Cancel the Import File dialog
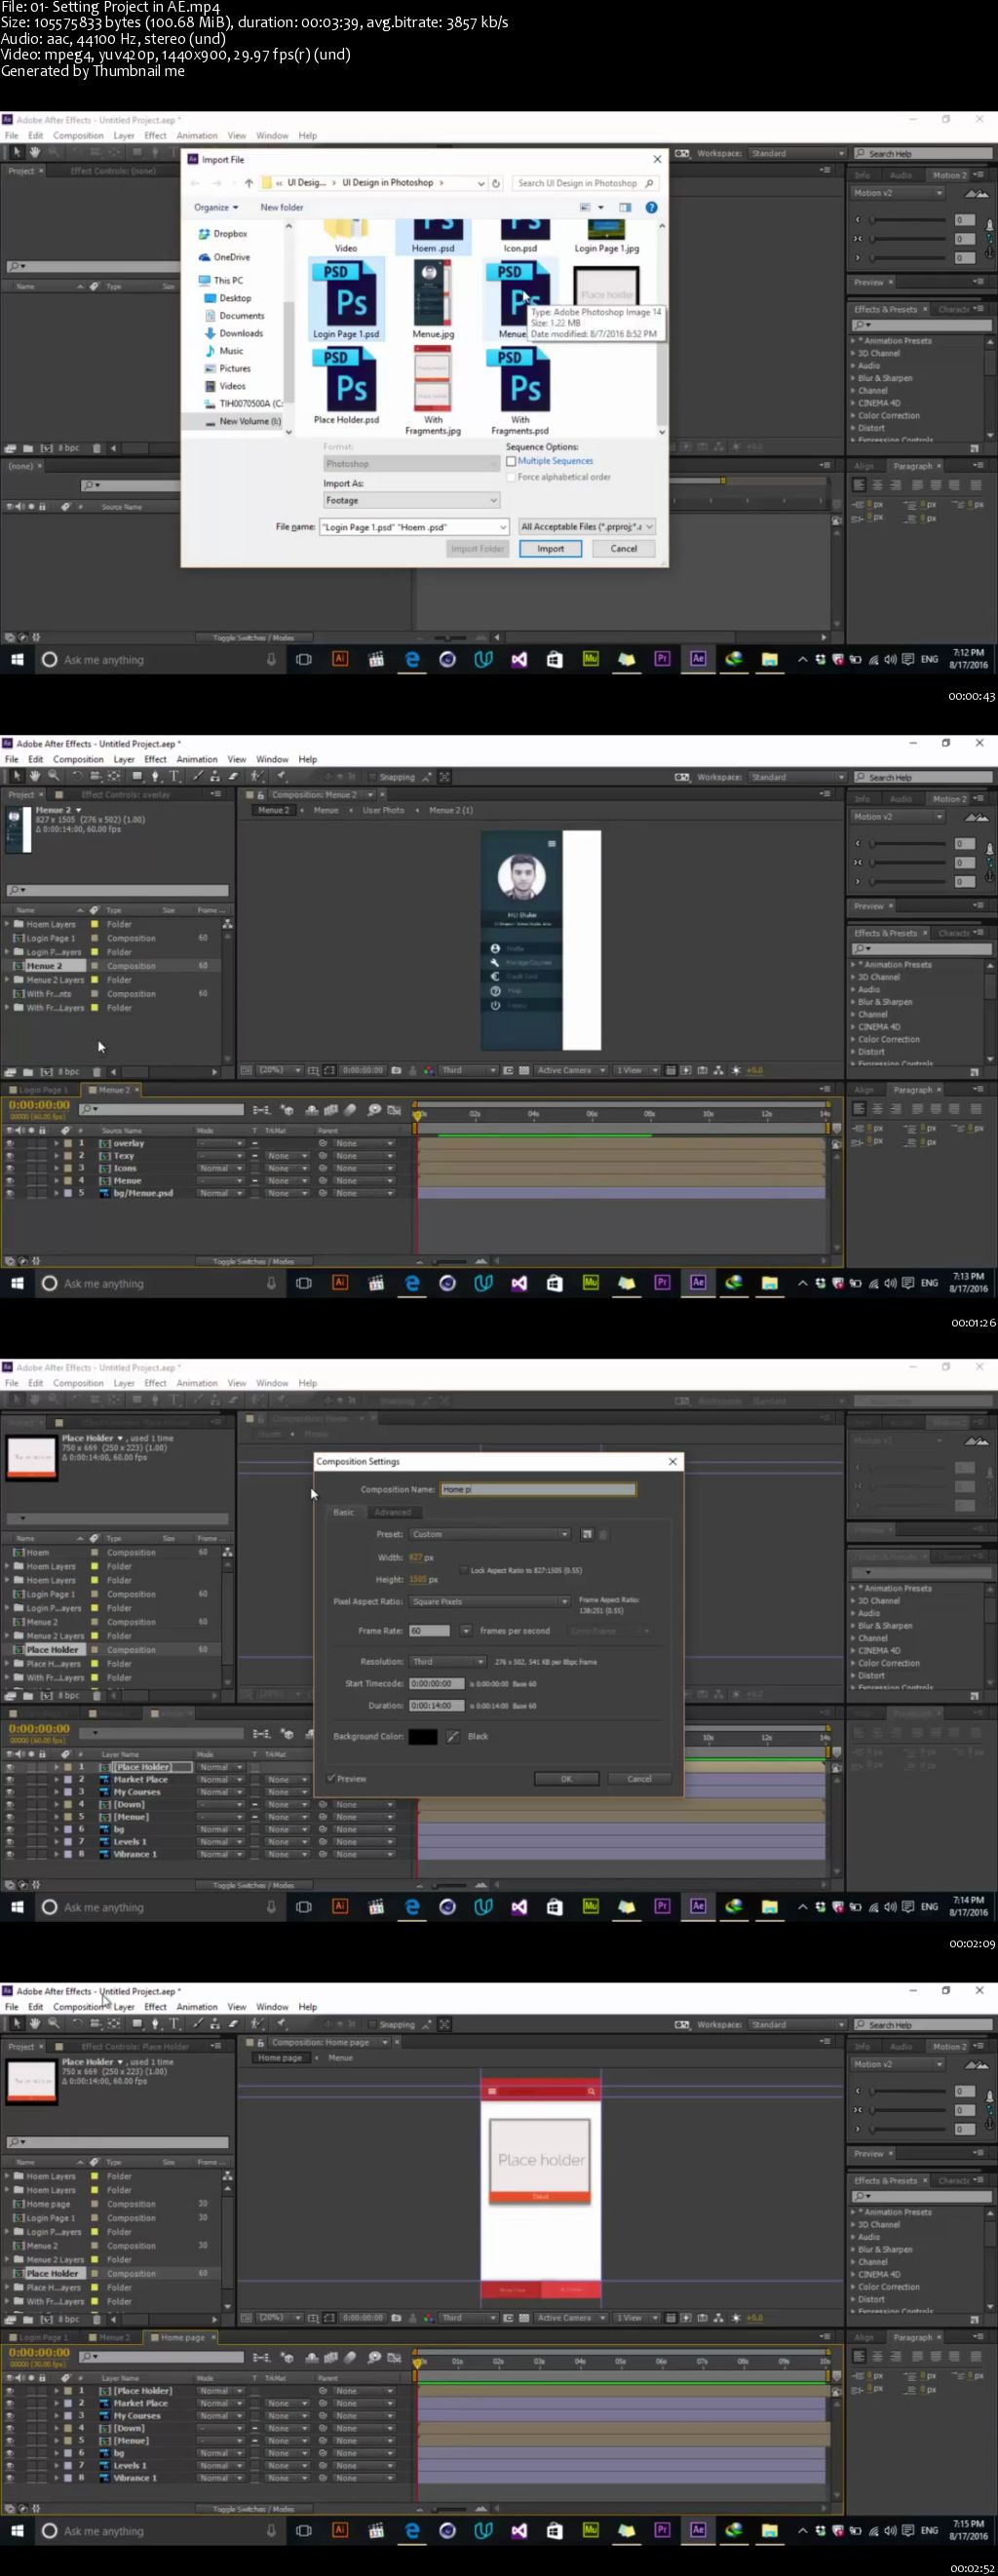Screen dimensions: 998x2576 click(624, 548)
